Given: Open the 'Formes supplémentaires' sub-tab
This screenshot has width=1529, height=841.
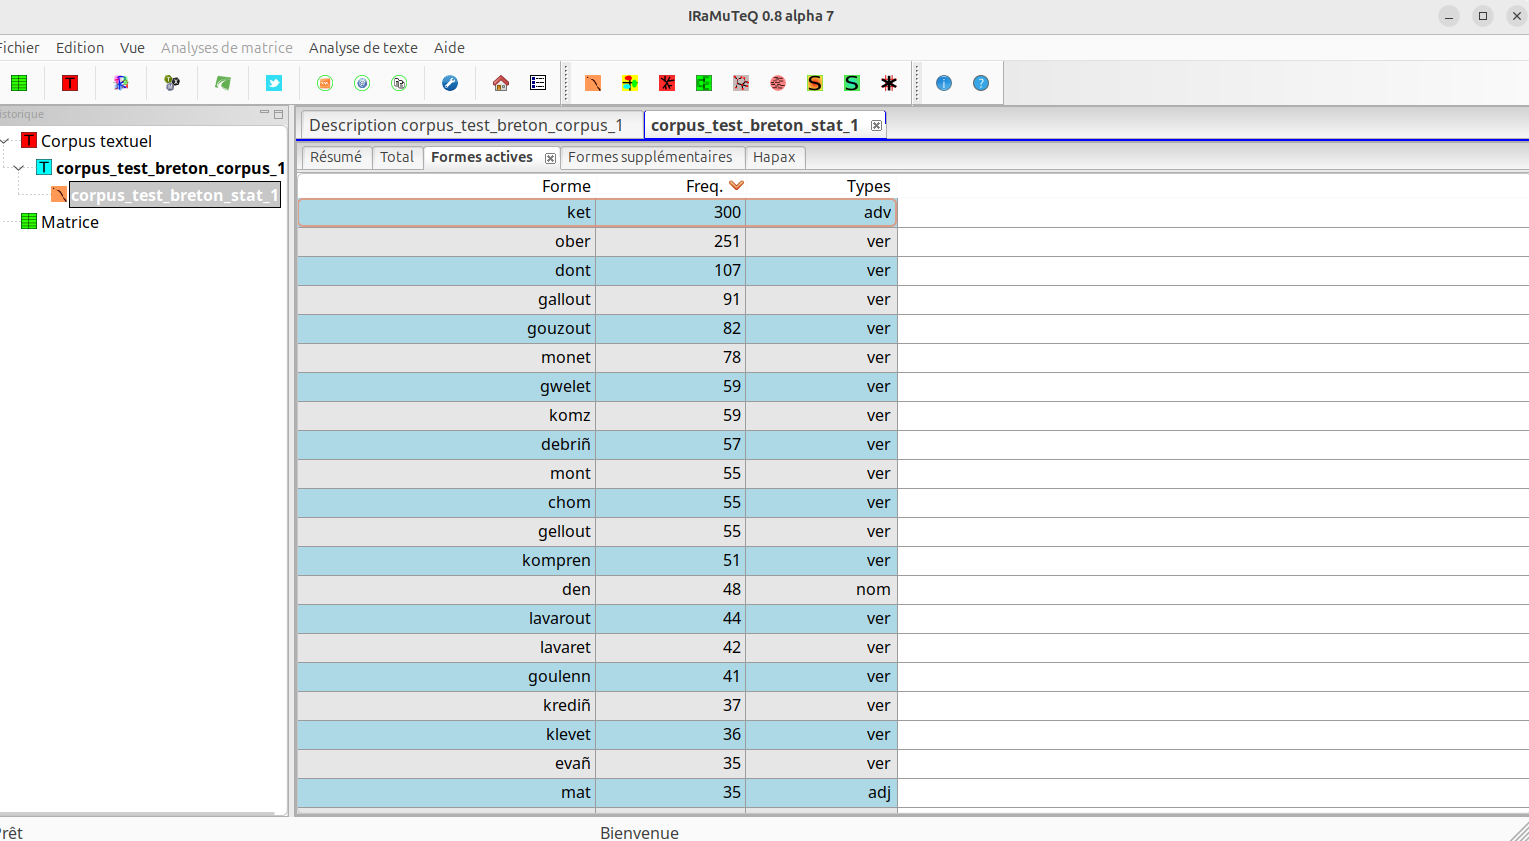Looking at the screenshot, I should (650, 157).
